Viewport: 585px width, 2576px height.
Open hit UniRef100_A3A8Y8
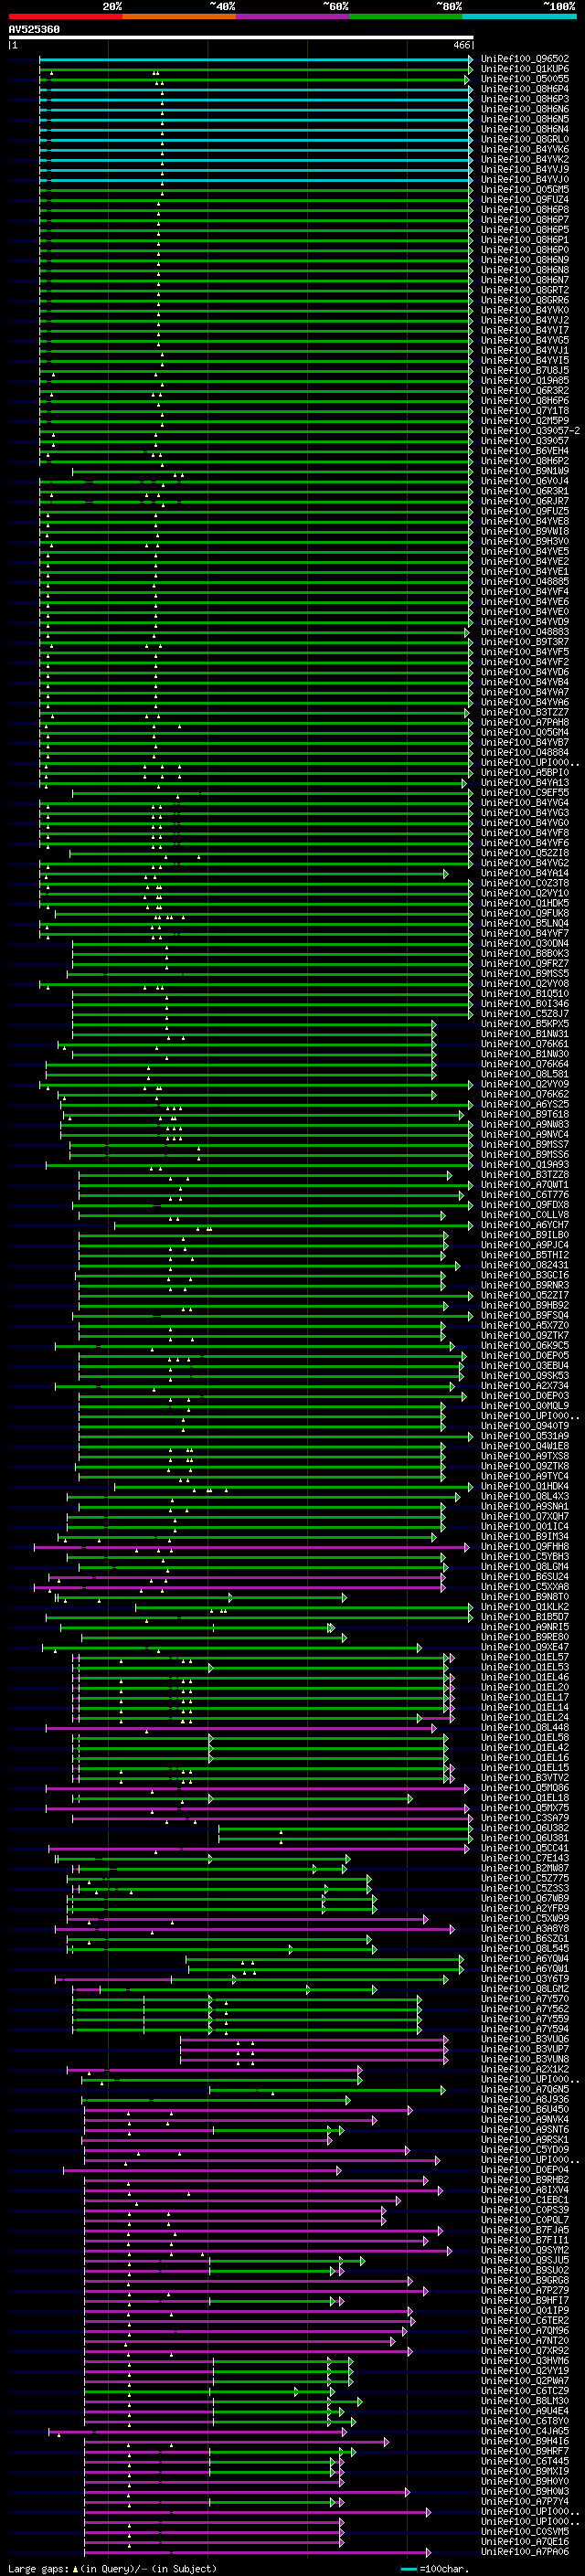pyautogui.click(x=525, y=1928)
